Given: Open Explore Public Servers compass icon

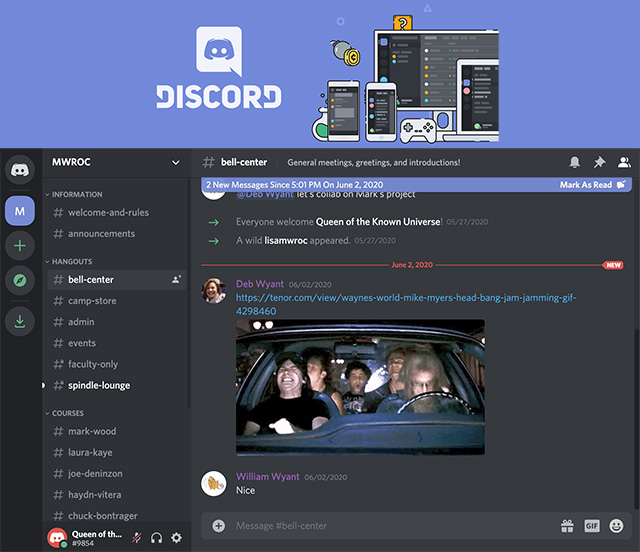Looking at the screenshot, I should [x=20, y=280].
